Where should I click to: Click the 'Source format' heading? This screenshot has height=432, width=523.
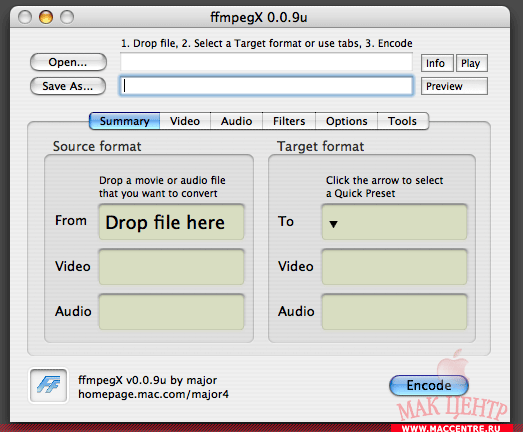(x=97, y=146)
